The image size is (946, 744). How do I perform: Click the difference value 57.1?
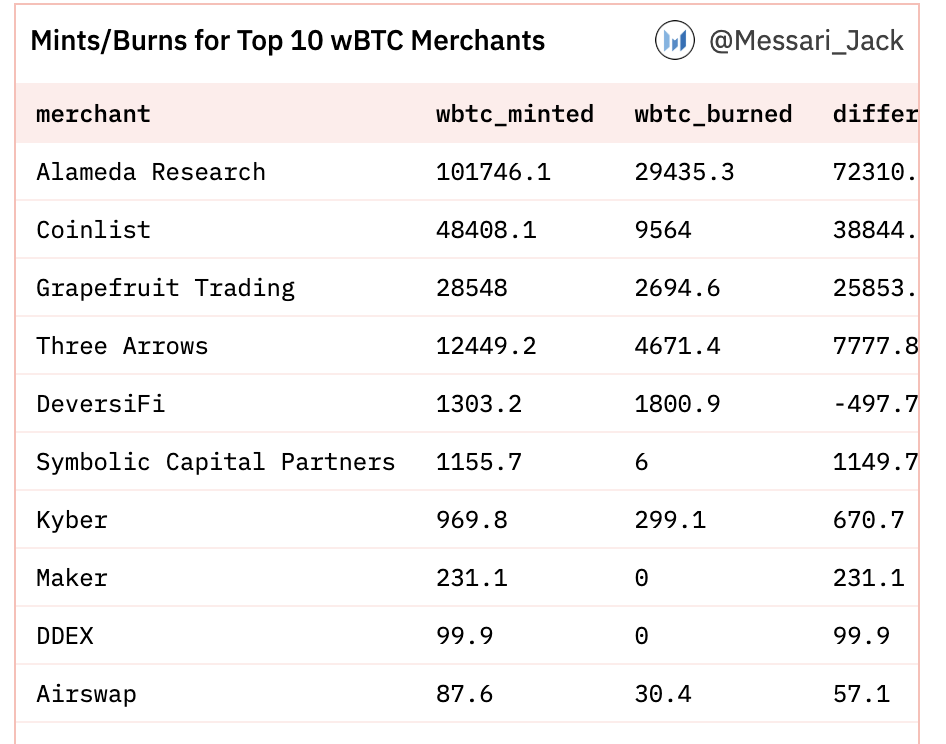[861, 694]
